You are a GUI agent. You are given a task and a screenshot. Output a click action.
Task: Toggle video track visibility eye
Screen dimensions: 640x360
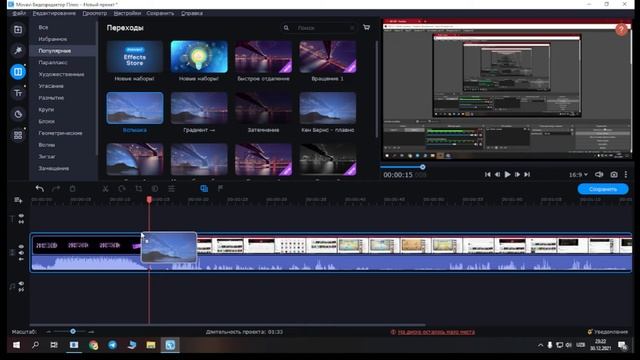coord(21,247)
